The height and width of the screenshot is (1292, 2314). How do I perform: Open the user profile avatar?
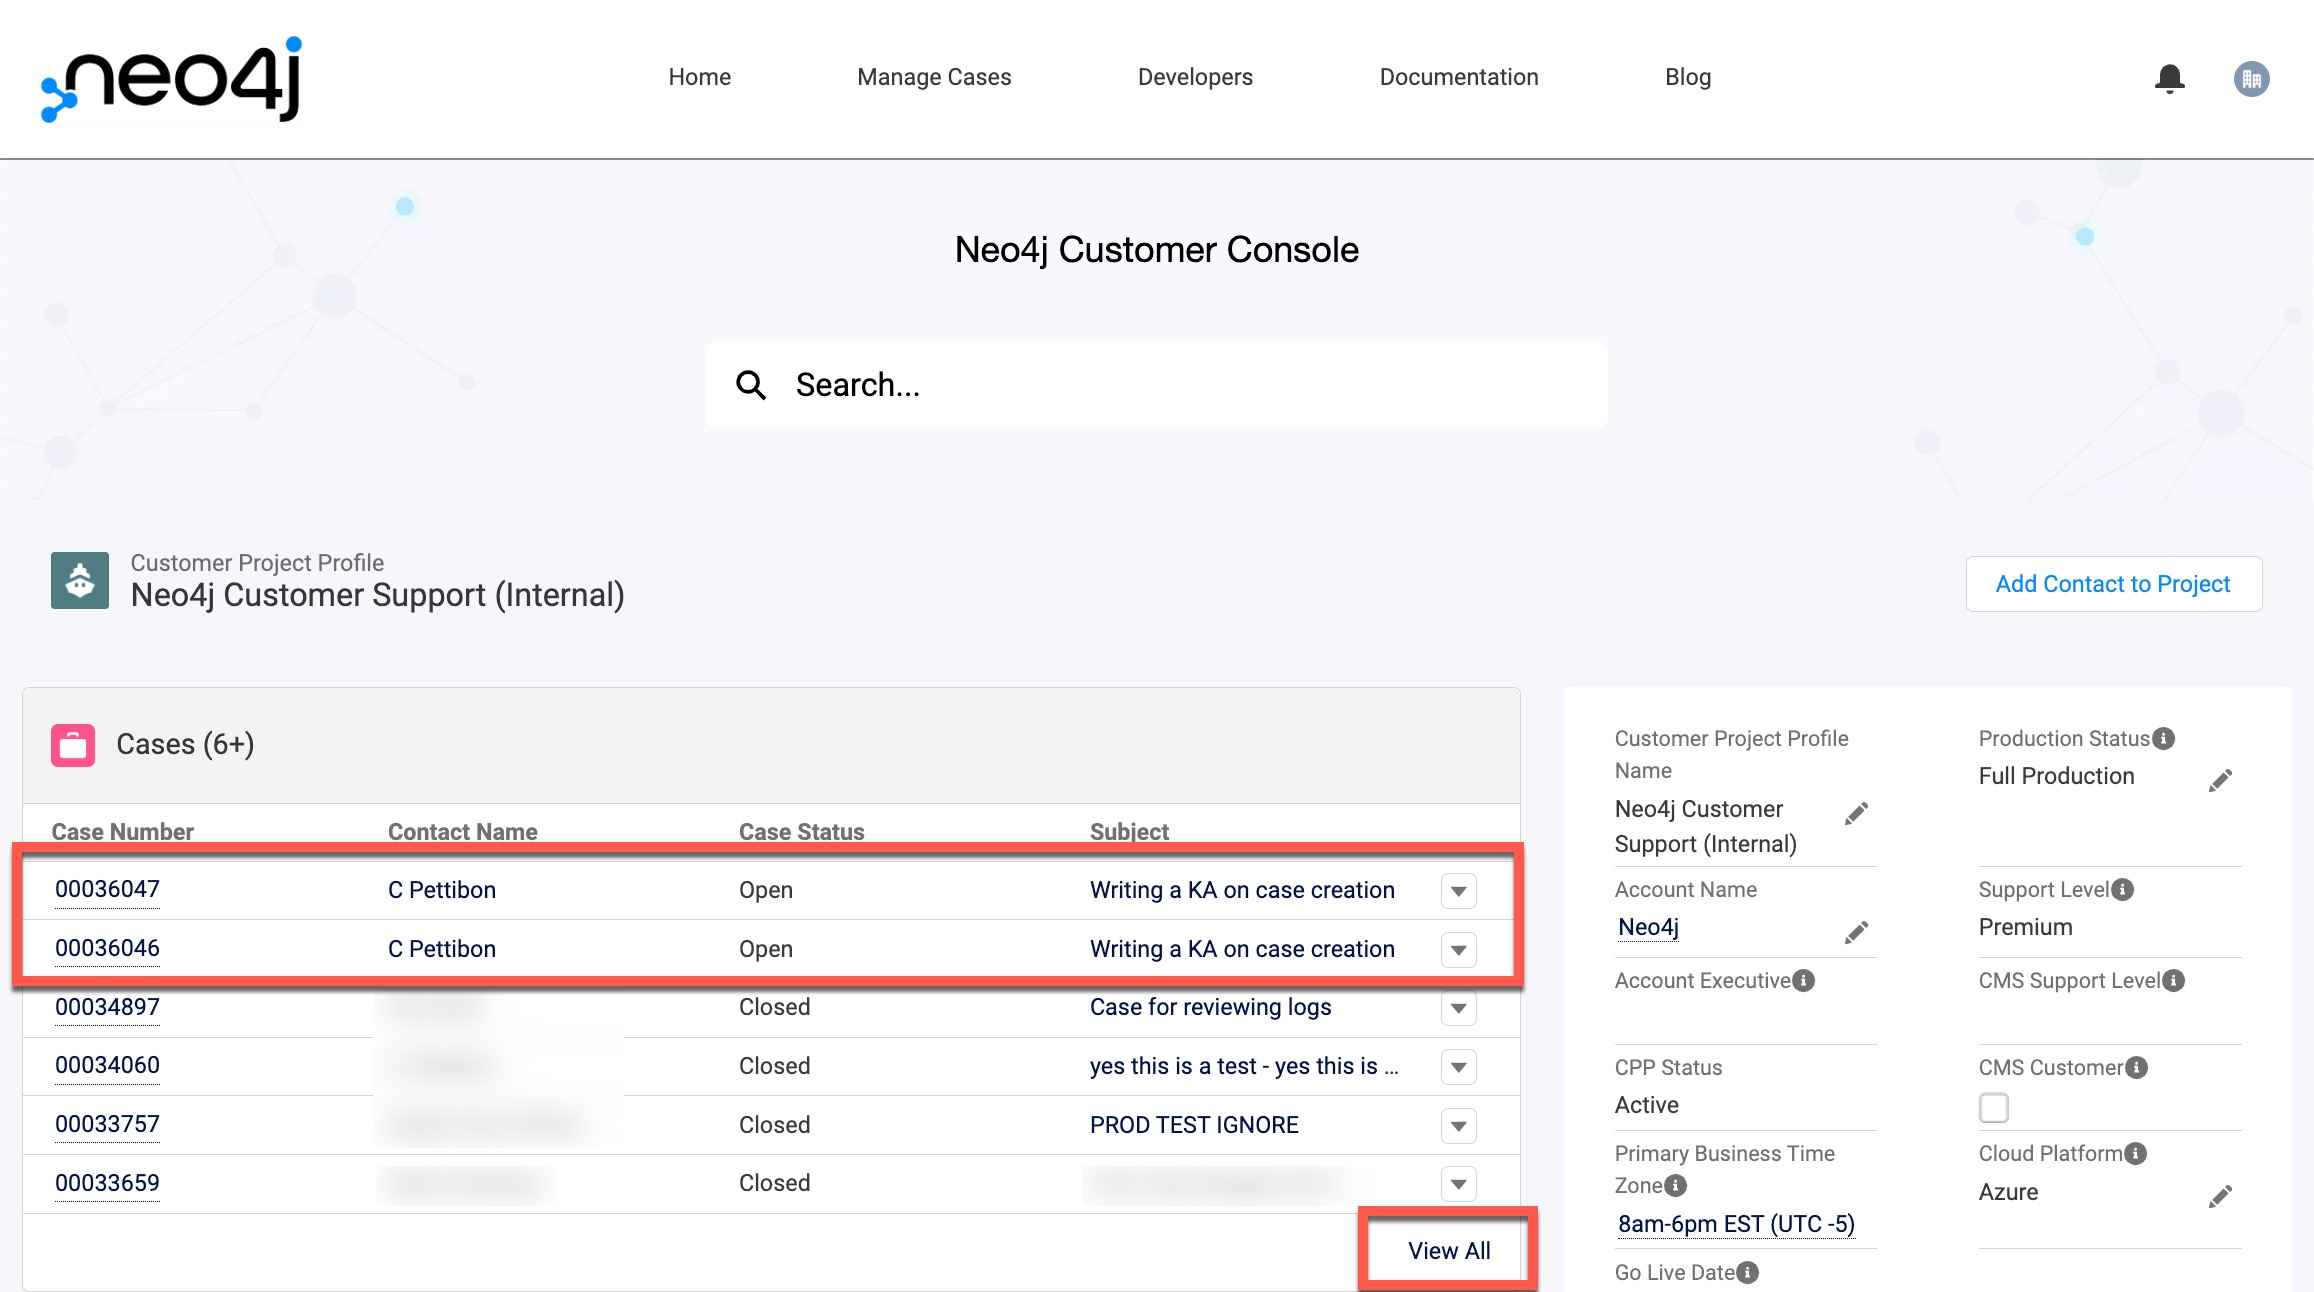click(x=2251, y=79)
